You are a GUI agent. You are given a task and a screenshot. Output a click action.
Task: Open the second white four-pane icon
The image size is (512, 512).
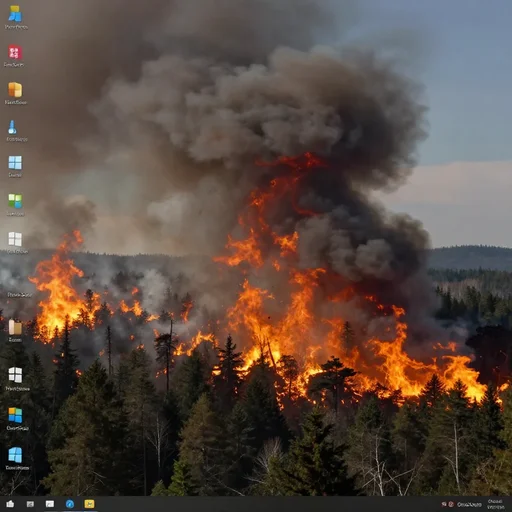pyautogui.click(x=15, y=375)
